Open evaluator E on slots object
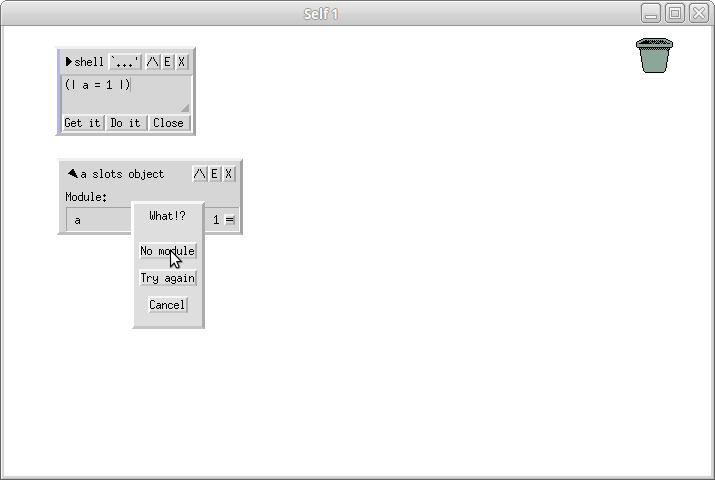The image size is (715, 480). coord(214,174)
